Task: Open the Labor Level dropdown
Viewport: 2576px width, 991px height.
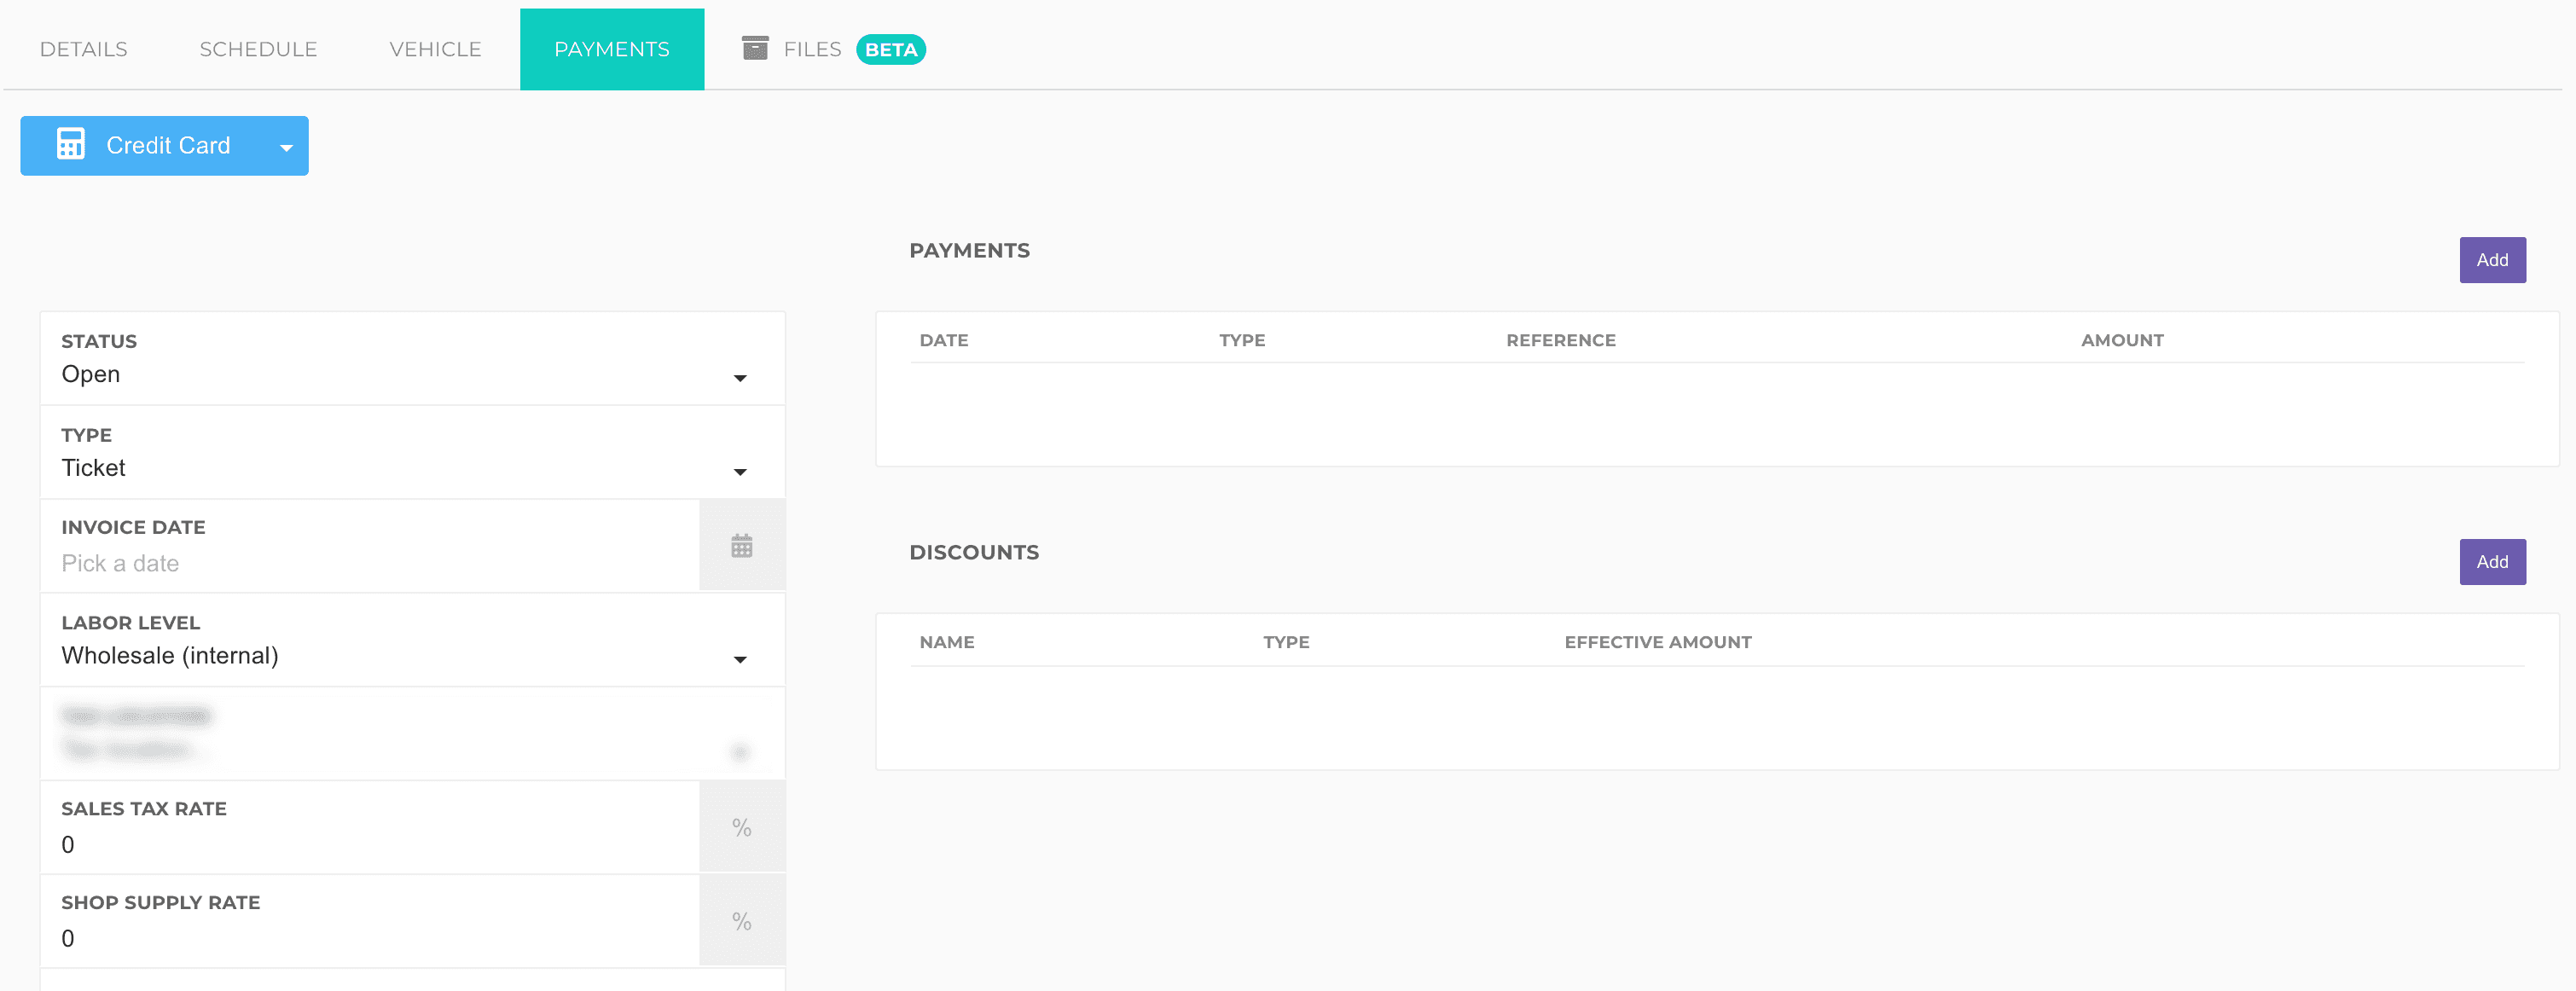Action: tap(739, 659)
